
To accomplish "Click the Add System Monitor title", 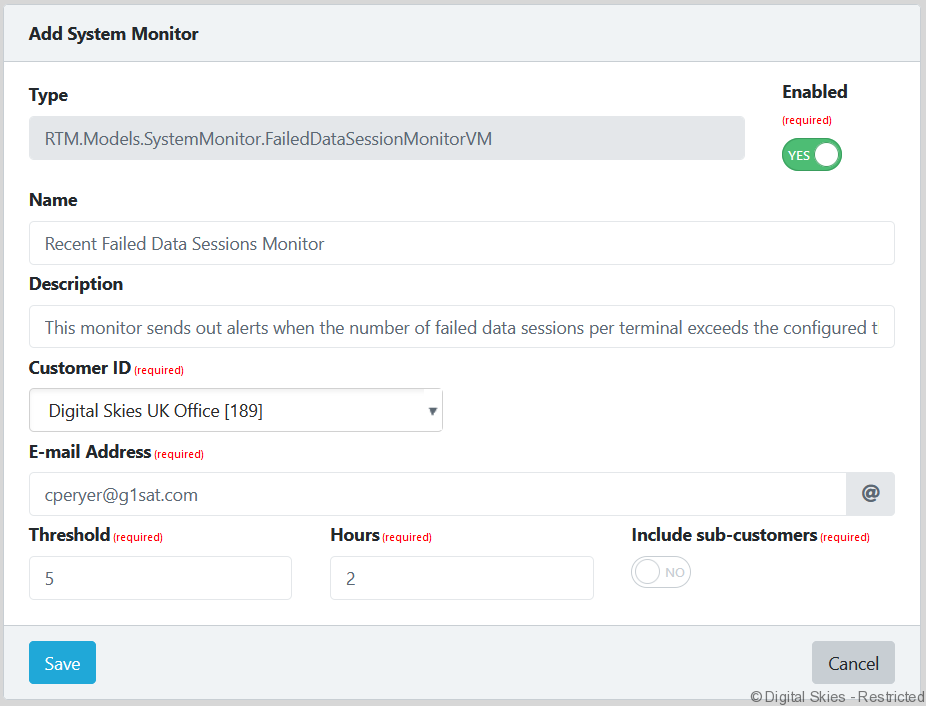I will point(113,34).
